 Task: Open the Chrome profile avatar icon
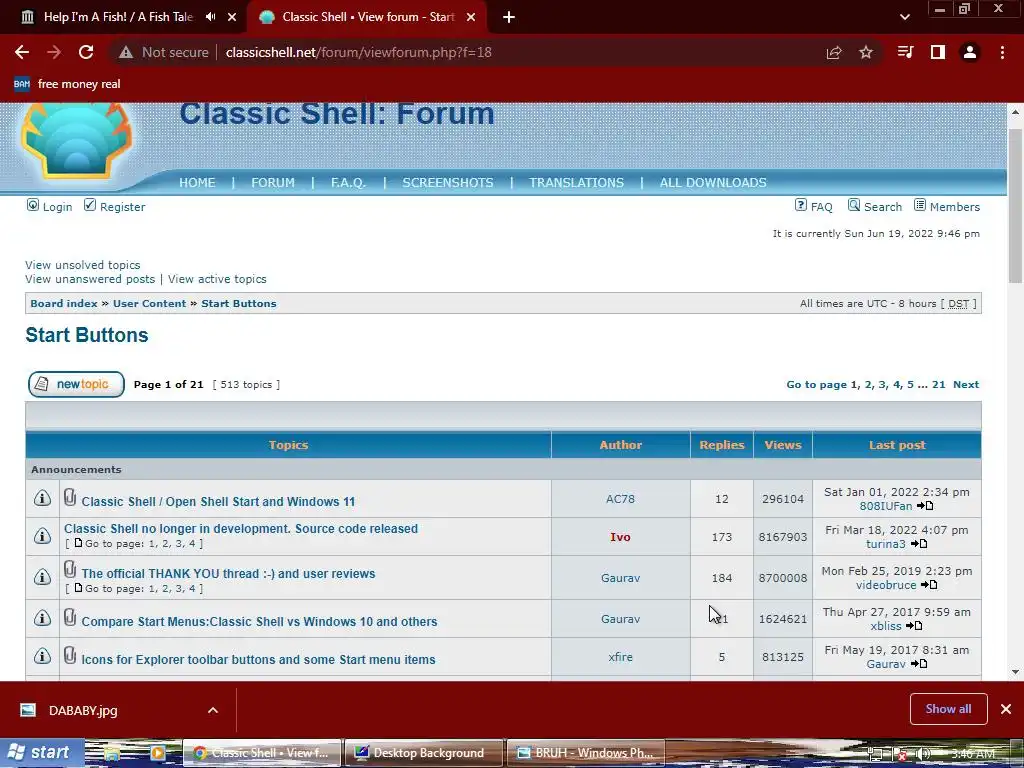click(970, 52)
